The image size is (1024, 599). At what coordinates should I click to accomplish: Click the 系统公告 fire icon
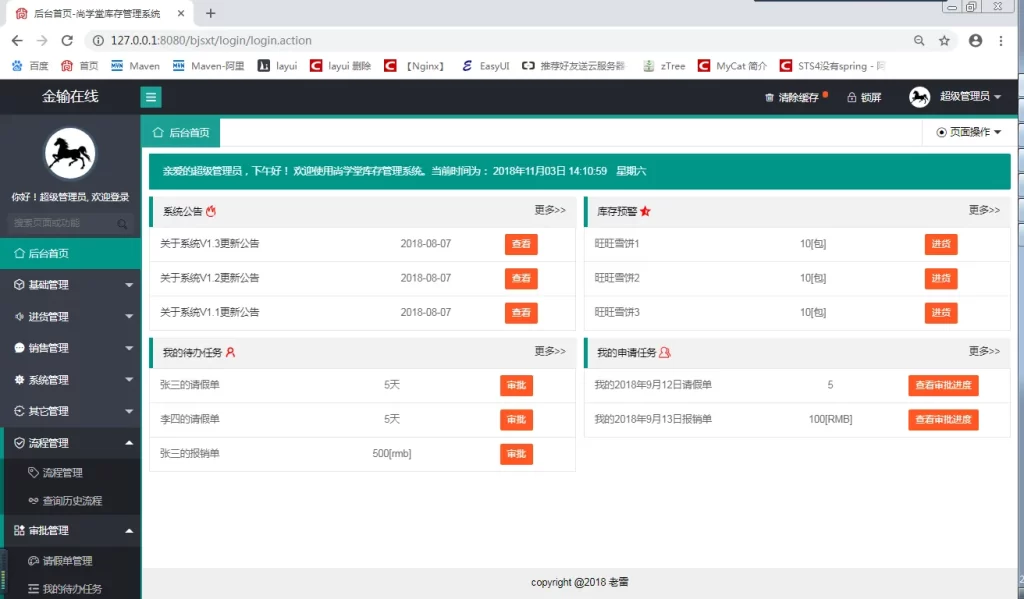211,210
